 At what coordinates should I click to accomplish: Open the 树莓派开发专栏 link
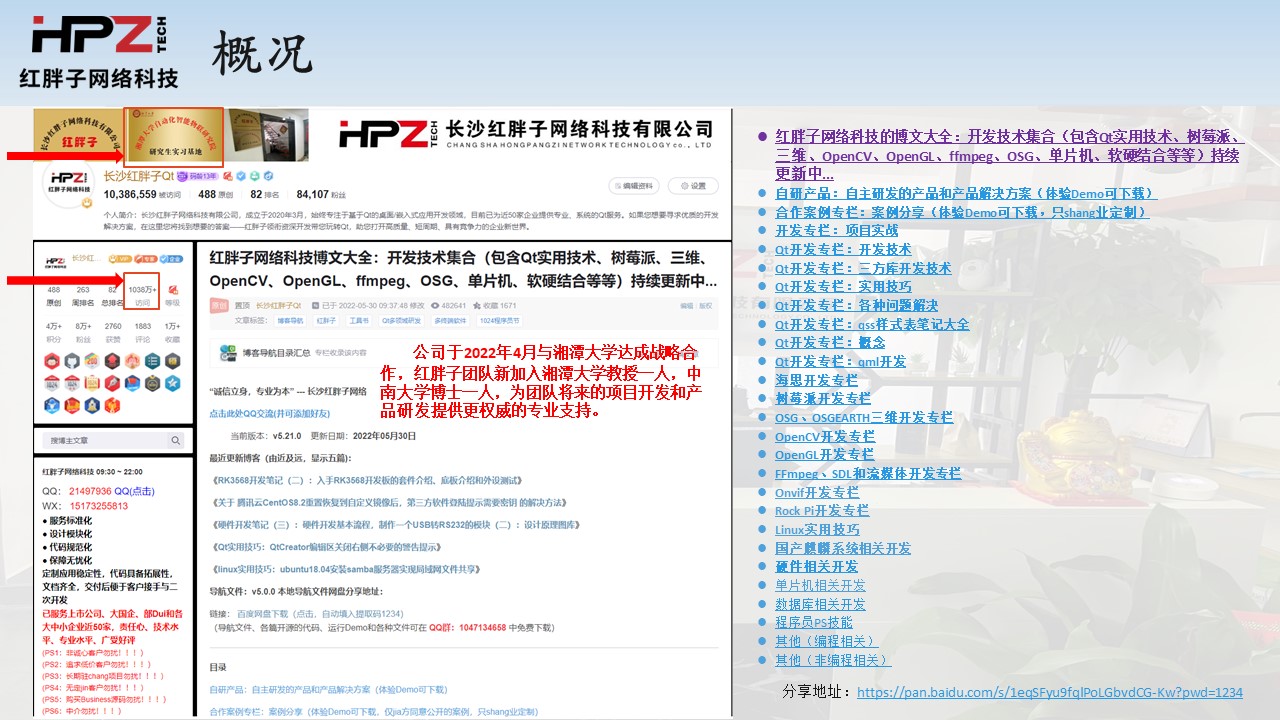[x=823, y=398]
